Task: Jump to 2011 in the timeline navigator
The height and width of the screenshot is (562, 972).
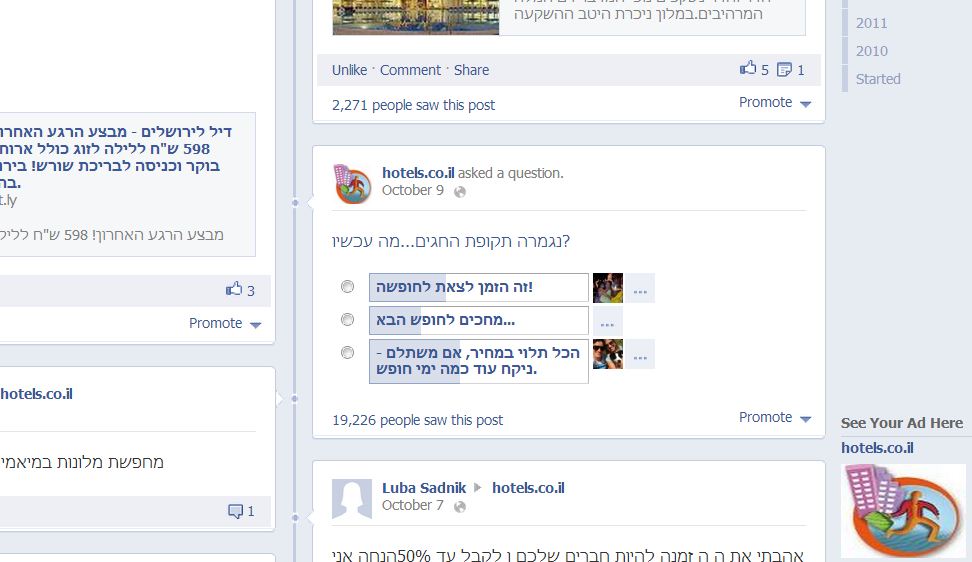Action: point(872,24)
